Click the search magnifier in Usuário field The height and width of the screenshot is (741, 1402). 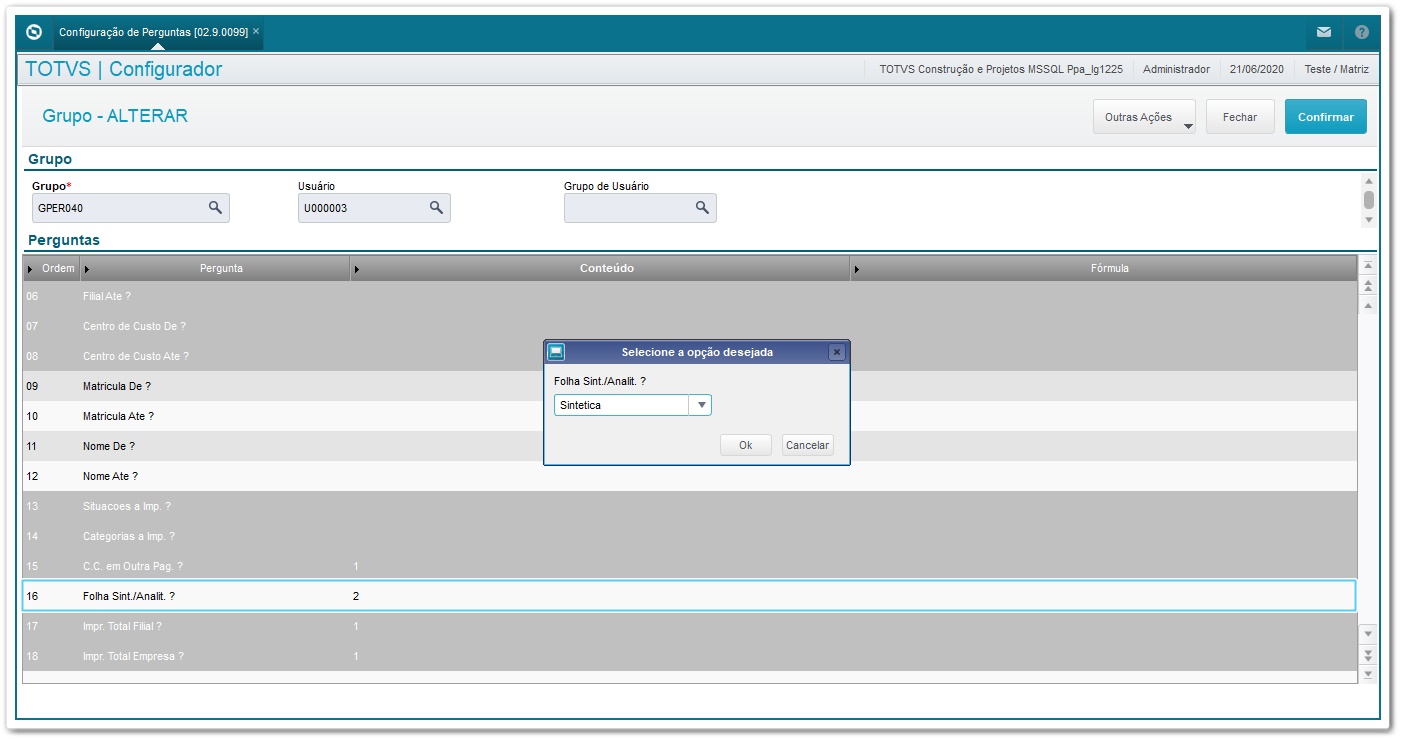[x=436, y=207]
